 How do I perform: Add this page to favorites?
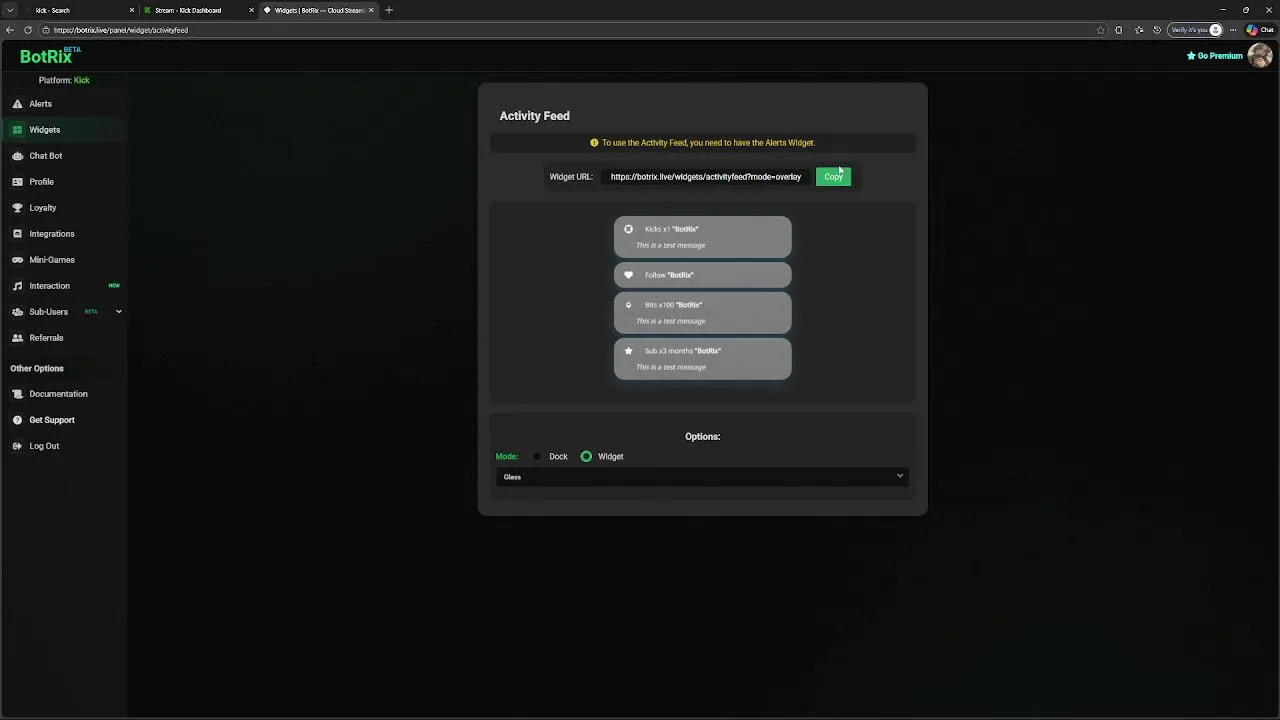click(x=1101, y=30)
